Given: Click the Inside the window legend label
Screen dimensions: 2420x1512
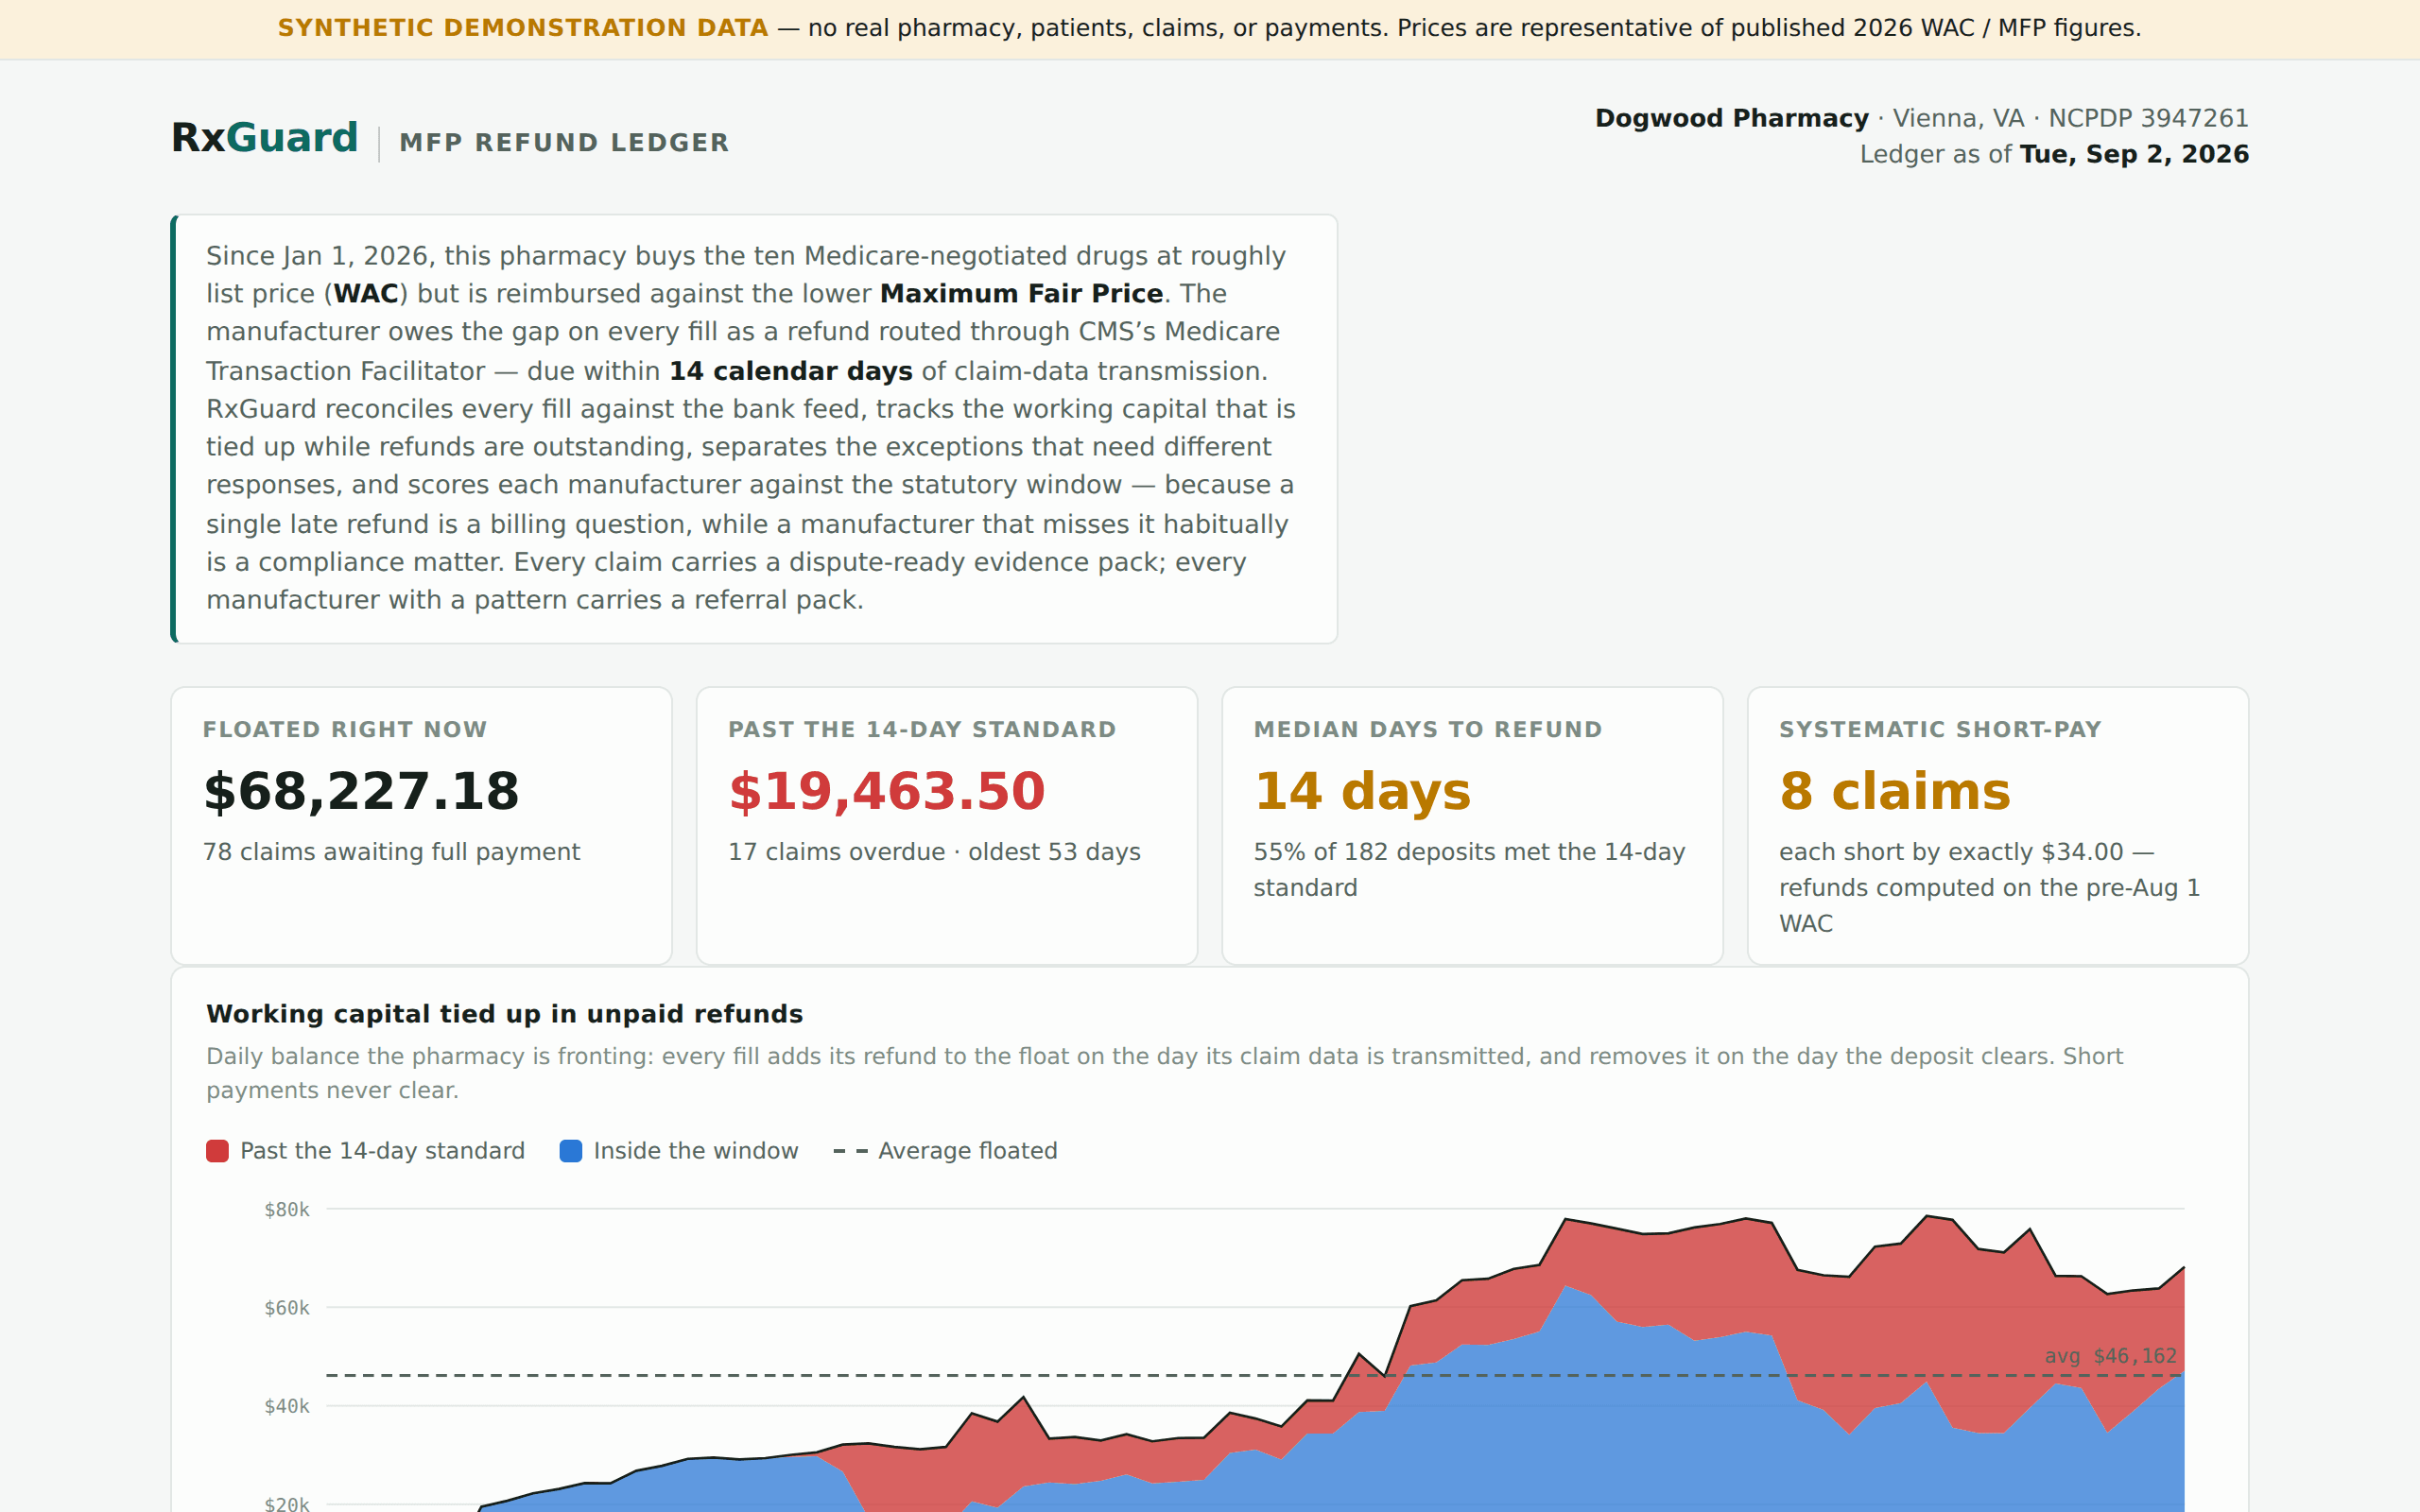Looking at the screenshot, I should pos(696,1151).
